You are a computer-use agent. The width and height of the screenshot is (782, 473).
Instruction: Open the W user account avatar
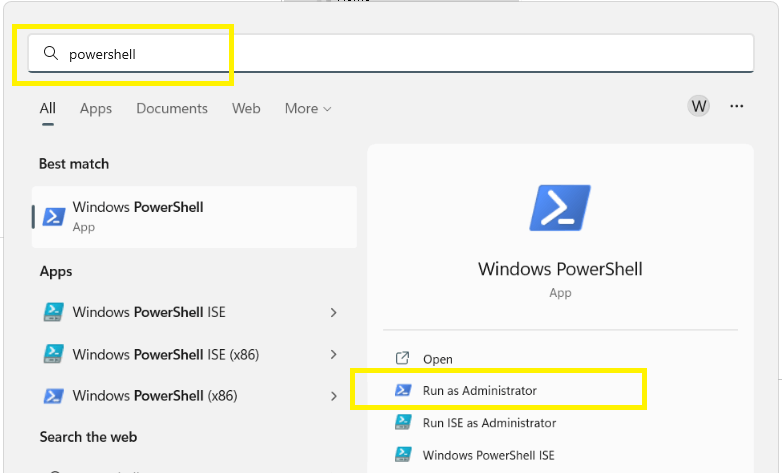699,106
